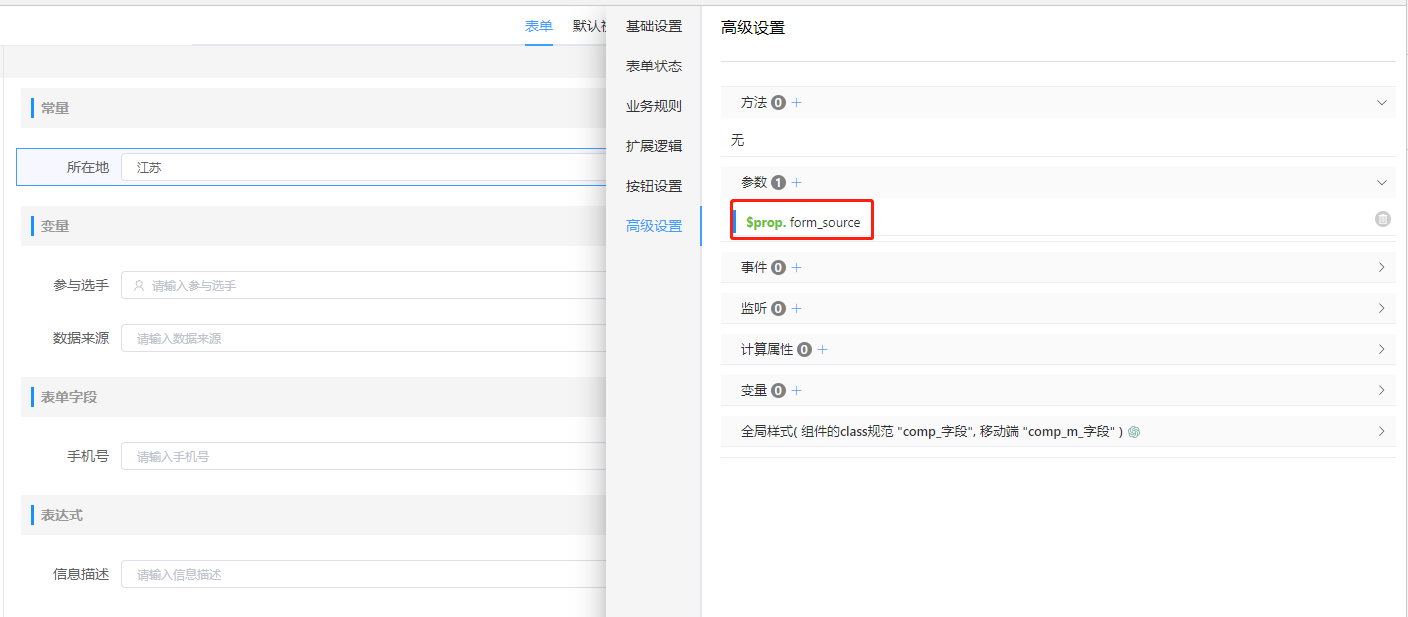Add a new 监听 watcher via plus

pos(797,309)
